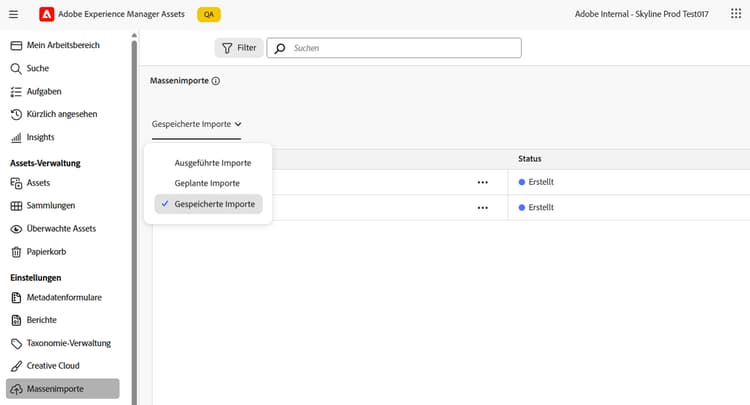
Task: Click the Adobe logo icon
Action: (x=46, y=14)
